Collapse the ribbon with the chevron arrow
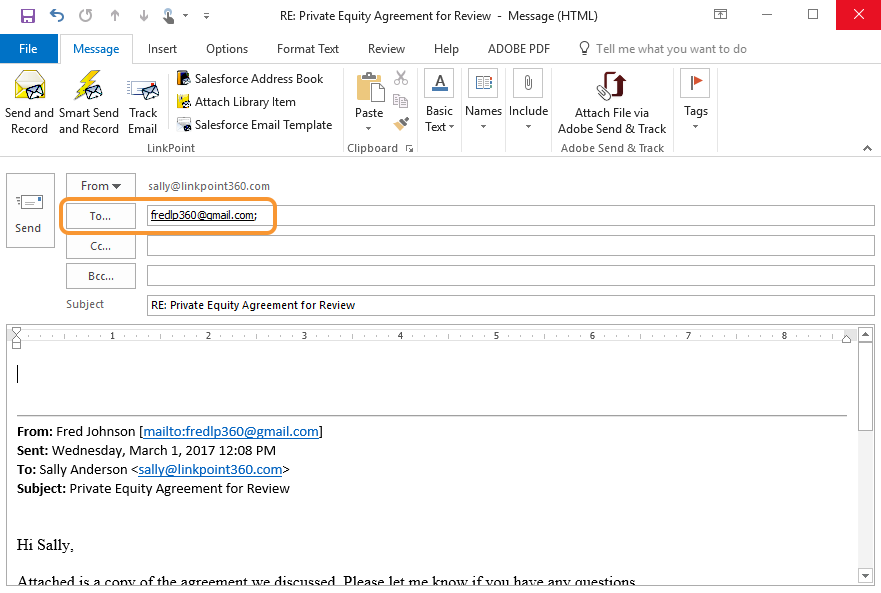The image size is (881, 593). coord(866,148)
